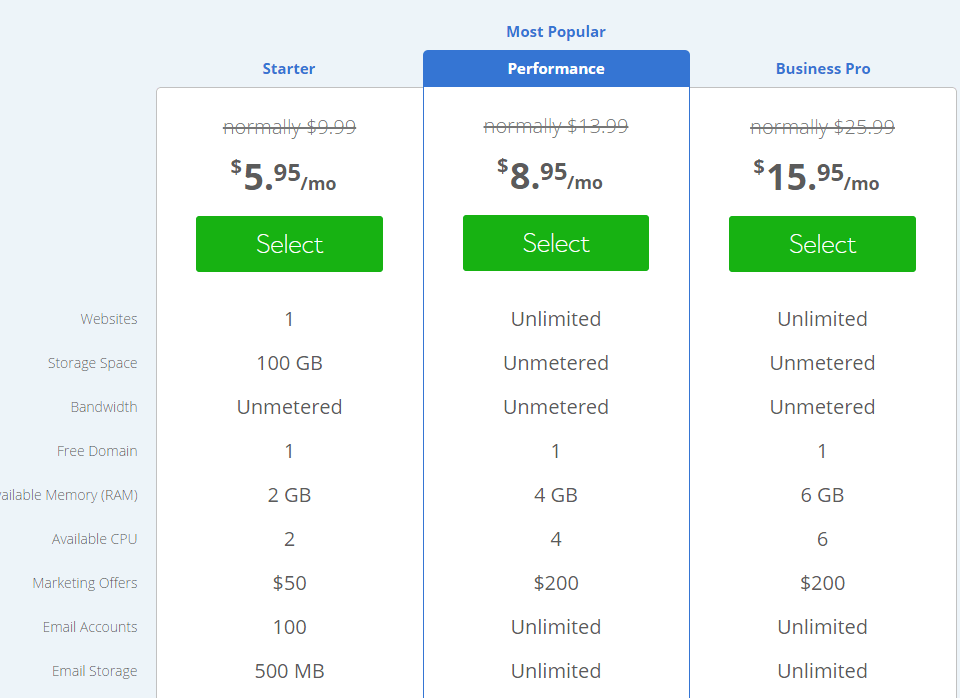Select the Starter plan
The width and height of the screenshot is (960, 698).
[289, 243]
